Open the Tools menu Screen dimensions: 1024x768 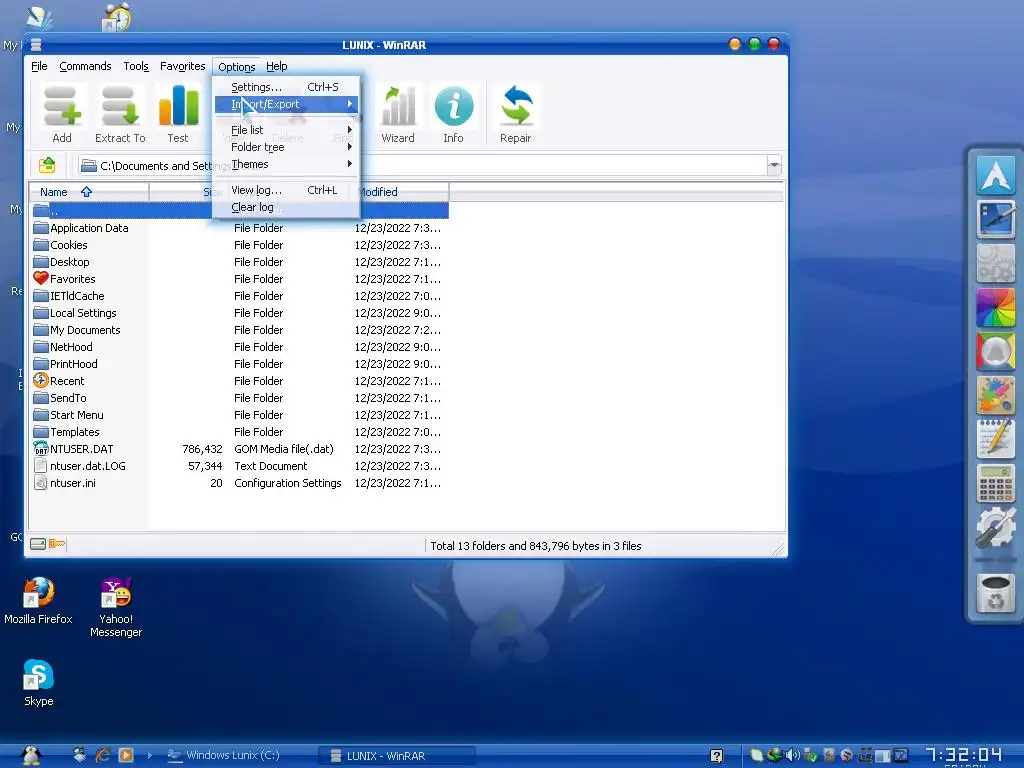(136, 66)
